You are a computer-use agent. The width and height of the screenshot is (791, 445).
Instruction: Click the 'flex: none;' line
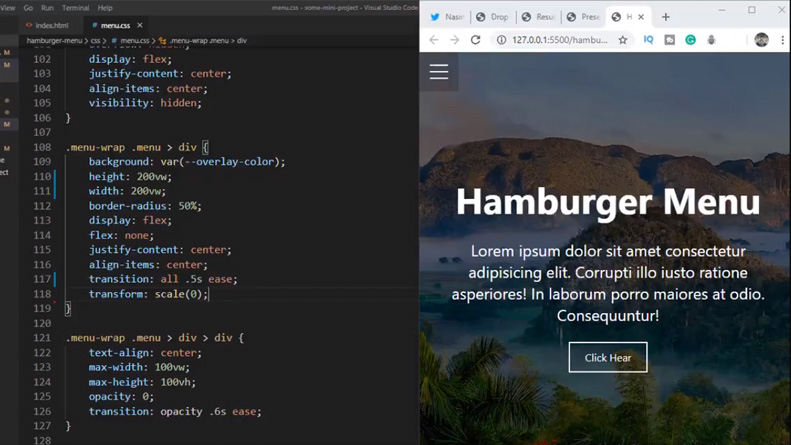click(121, 235)
